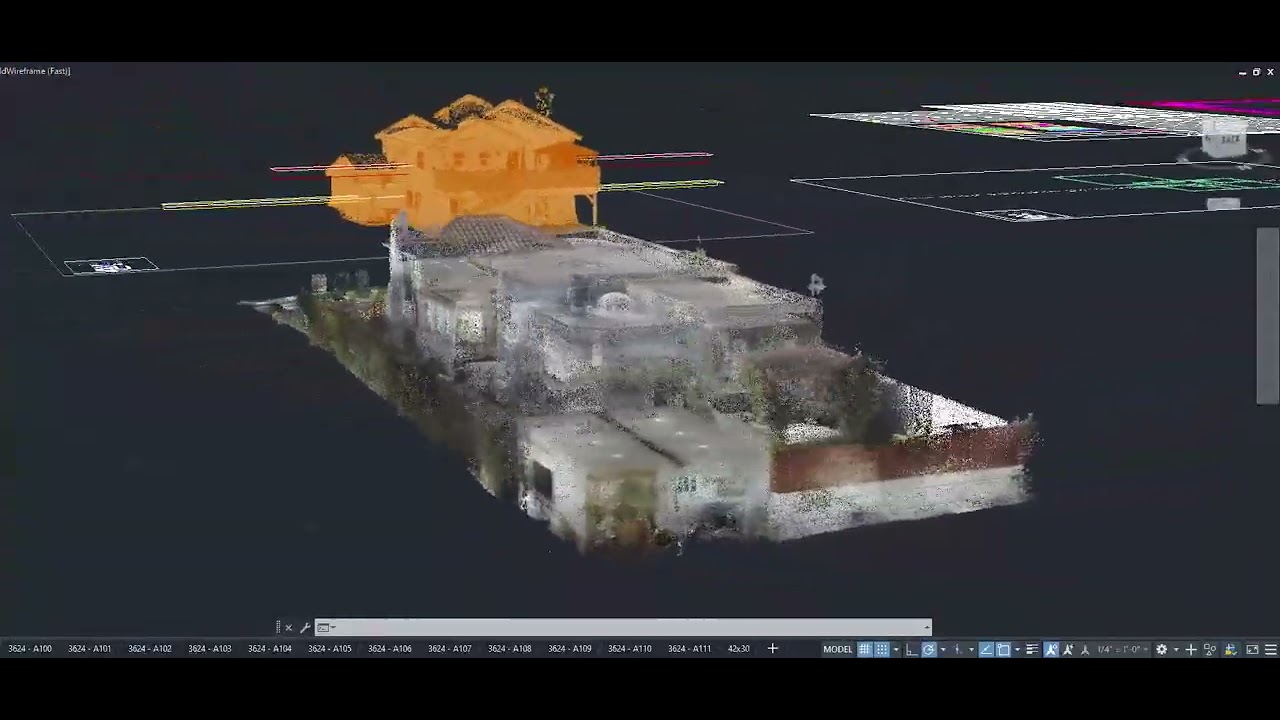
Task: Click the ViewCube BACK face
Action: 1229,141
